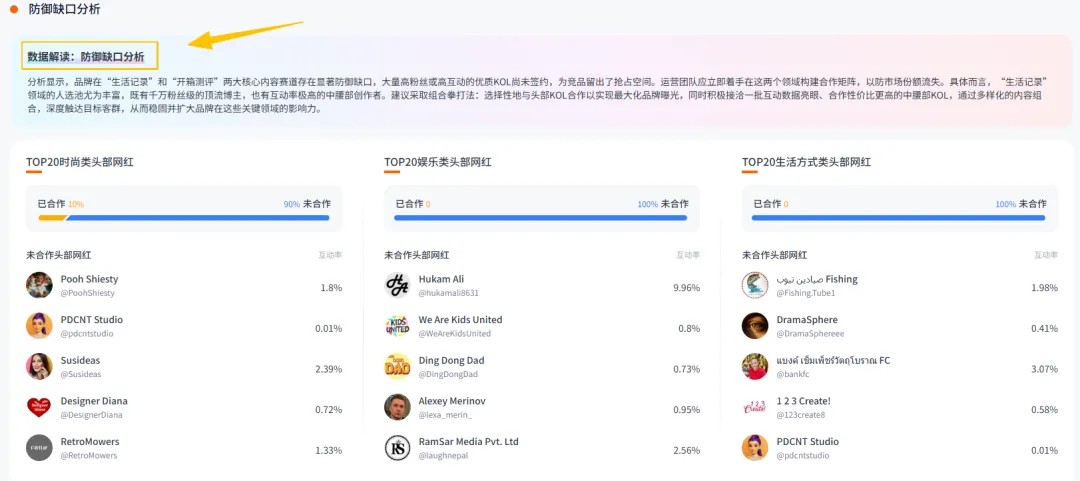
Task: Click Fishing Tube channel avatar
Action: pos(755,285)
